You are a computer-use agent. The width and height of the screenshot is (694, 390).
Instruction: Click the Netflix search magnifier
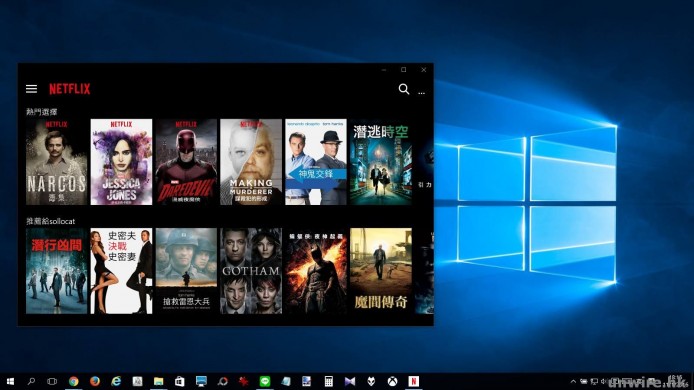404,89
